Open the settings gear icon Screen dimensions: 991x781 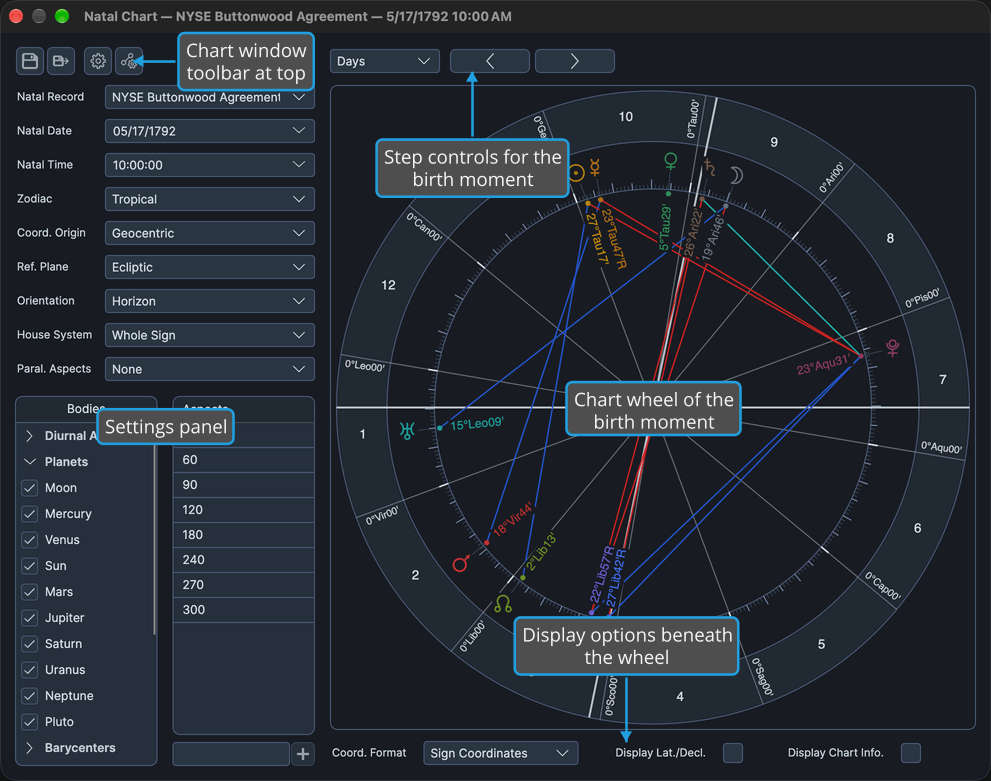point(98,61)
